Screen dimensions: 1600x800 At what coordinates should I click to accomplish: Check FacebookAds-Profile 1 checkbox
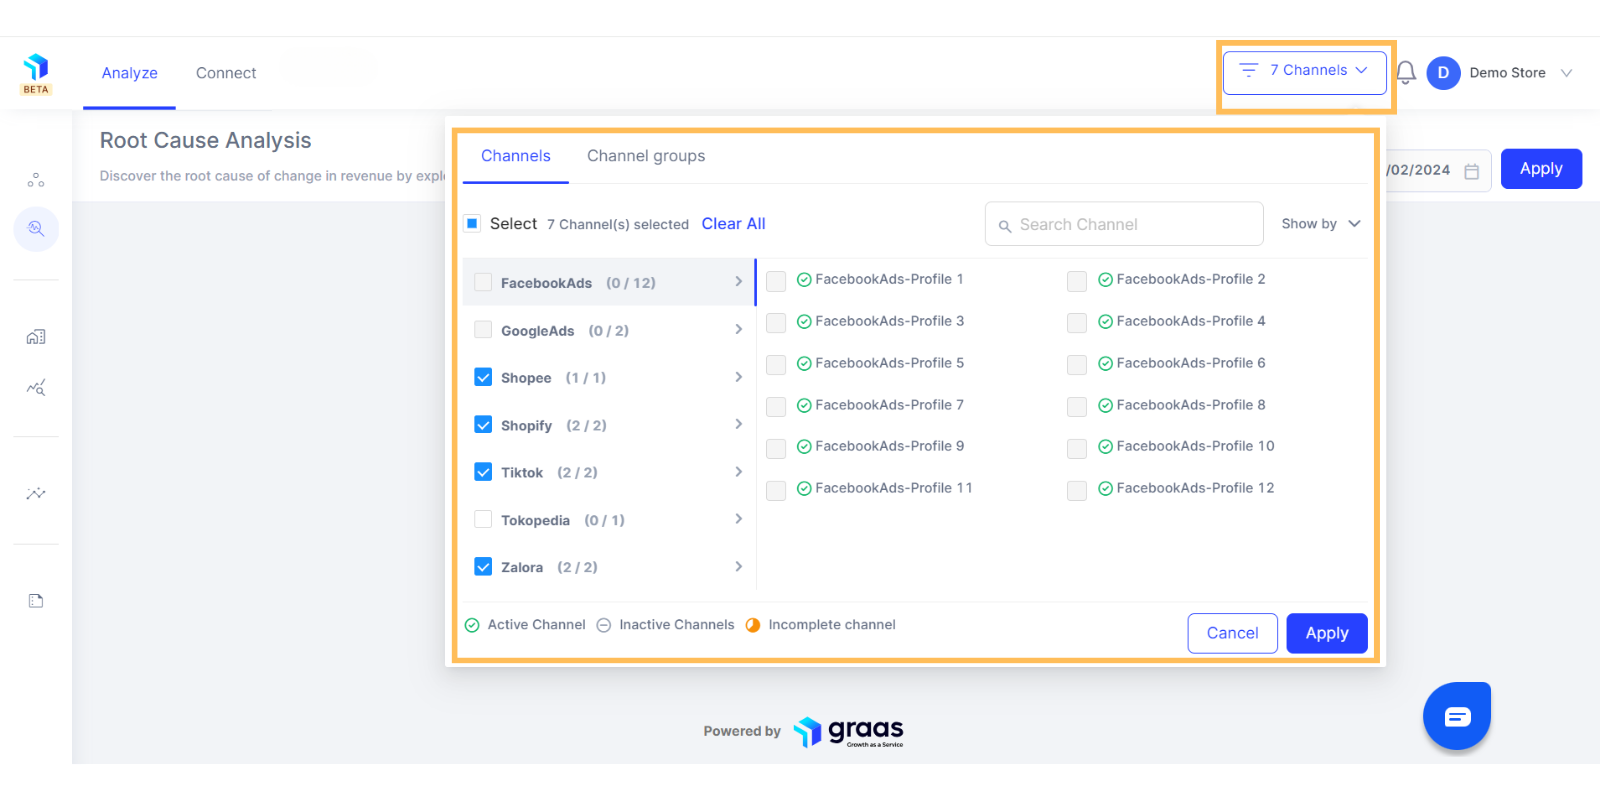[776, 281]
